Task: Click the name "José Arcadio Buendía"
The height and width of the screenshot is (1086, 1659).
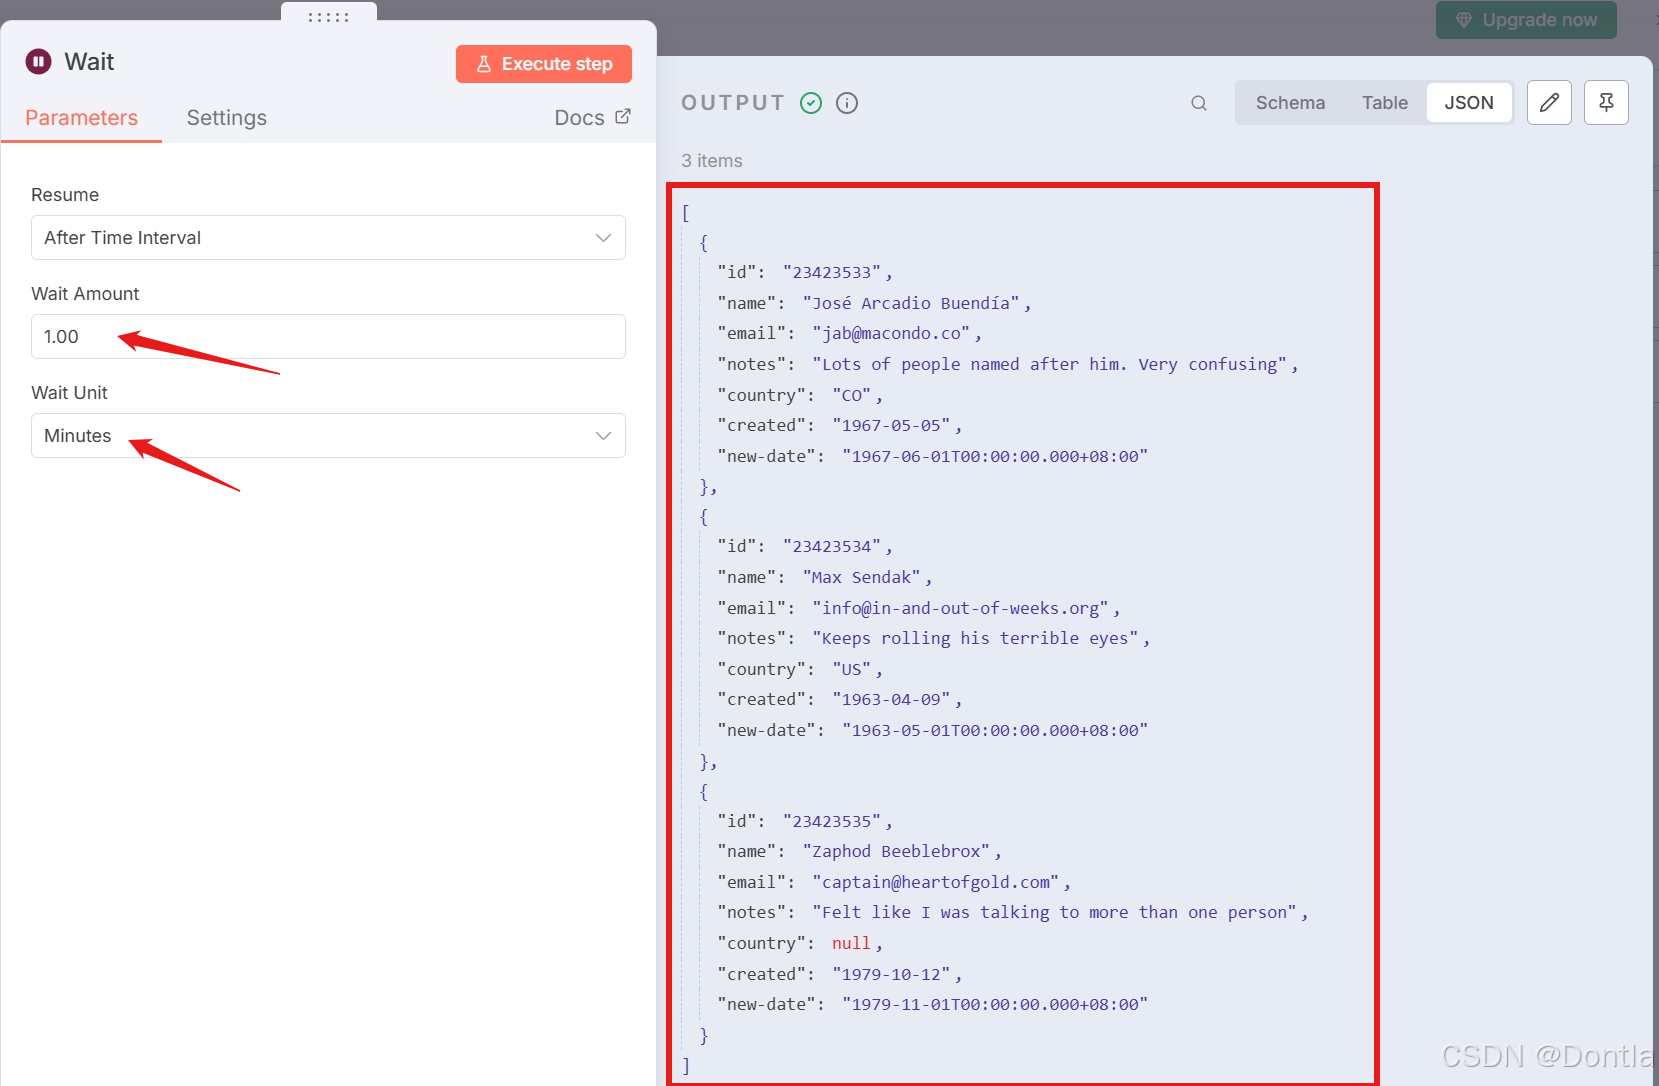Action: tap(911, 303)
